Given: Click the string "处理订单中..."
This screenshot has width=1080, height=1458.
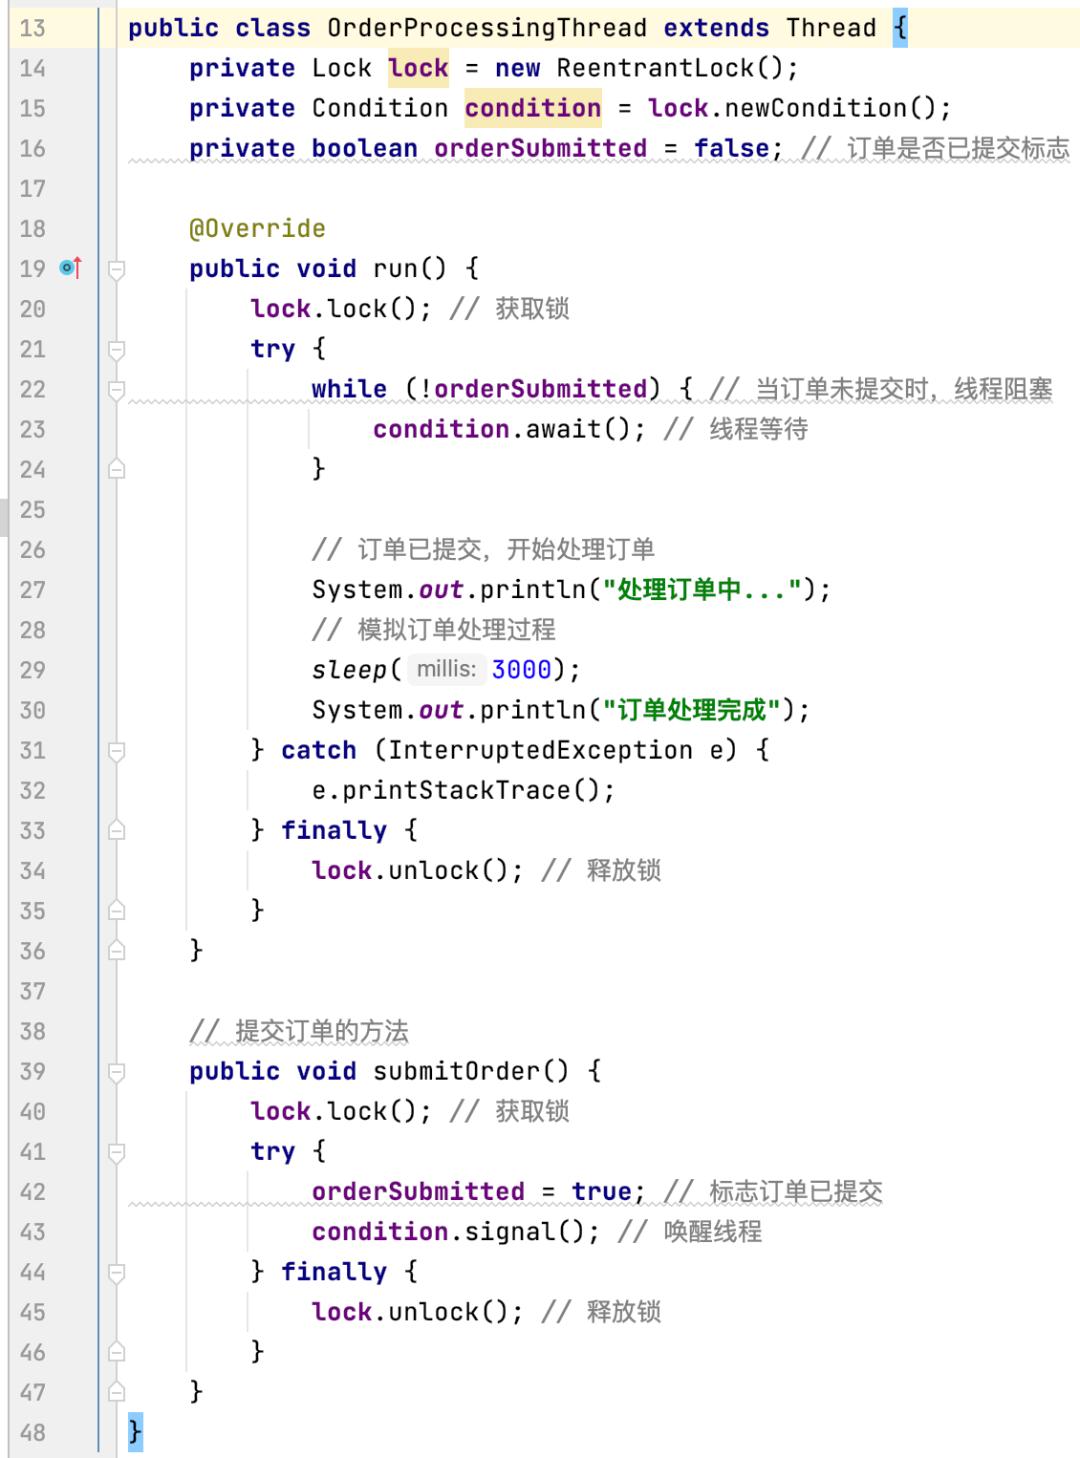Looking at the screenshot, I should pyautogui.click(x=702, y=589).
